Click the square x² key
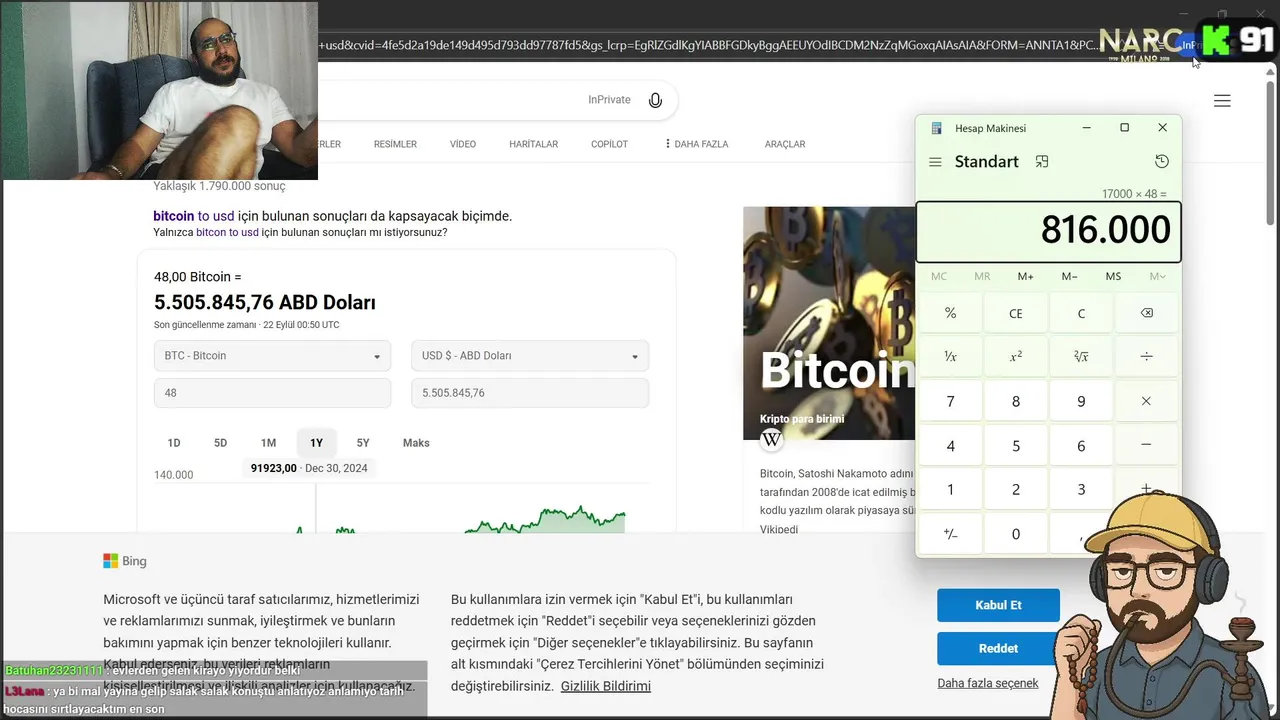The width and height of the screenshot is (1280, 720). pos(1016,357)
